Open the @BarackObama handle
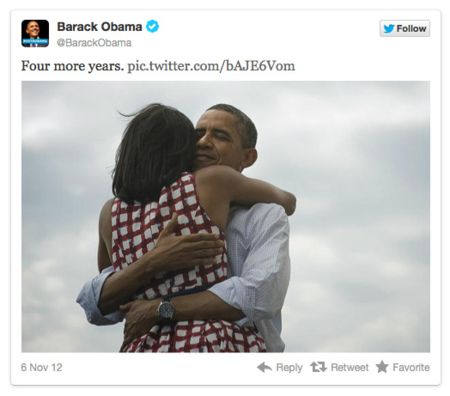 94,43
